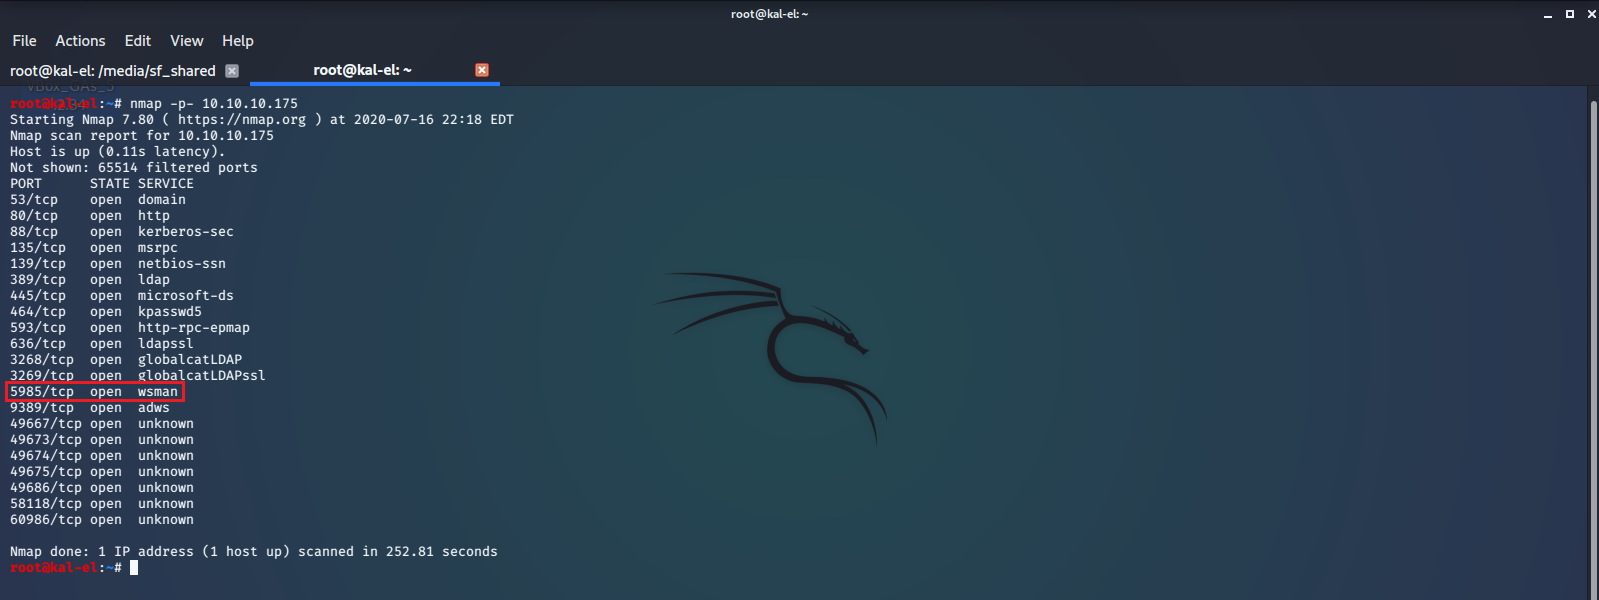This screenshot has width=1599, height=600.
Task: Click the 5985/tcp open wsman line
Action: (x=94, y=392)
